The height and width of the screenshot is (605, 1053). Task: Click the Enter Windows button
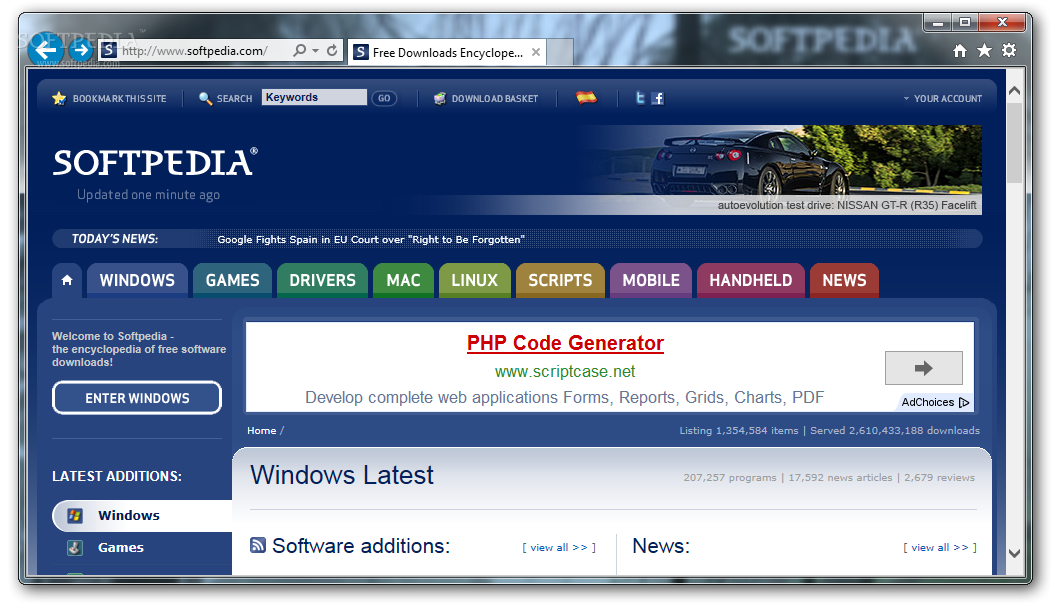click(x=137, y=398)
